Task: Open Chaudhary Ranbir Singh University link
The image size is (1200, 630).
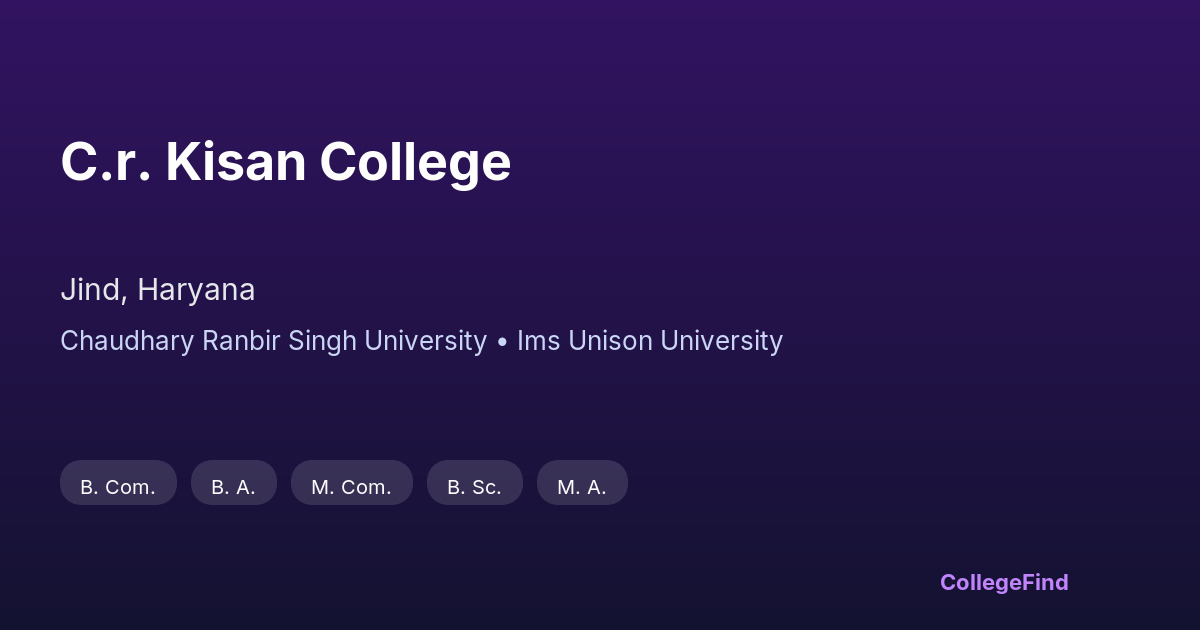Action: [273, 341]
